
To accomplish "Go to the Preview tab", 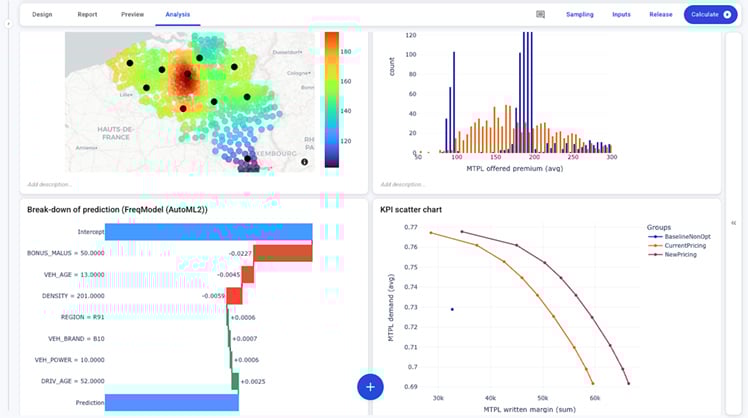I will (x=132, y=15).
